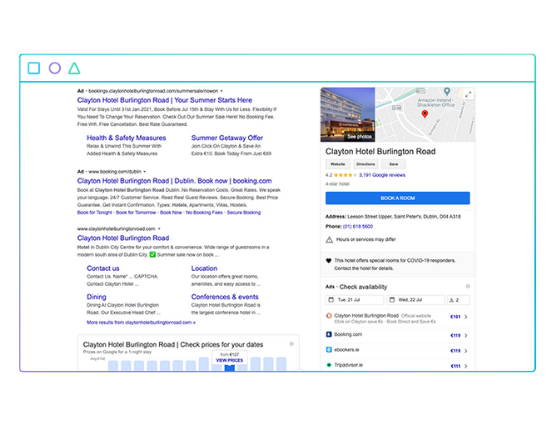Click the blue BOOK A ROOM button
The width and height of the screenshot is (555, 426).
(397, 198)
